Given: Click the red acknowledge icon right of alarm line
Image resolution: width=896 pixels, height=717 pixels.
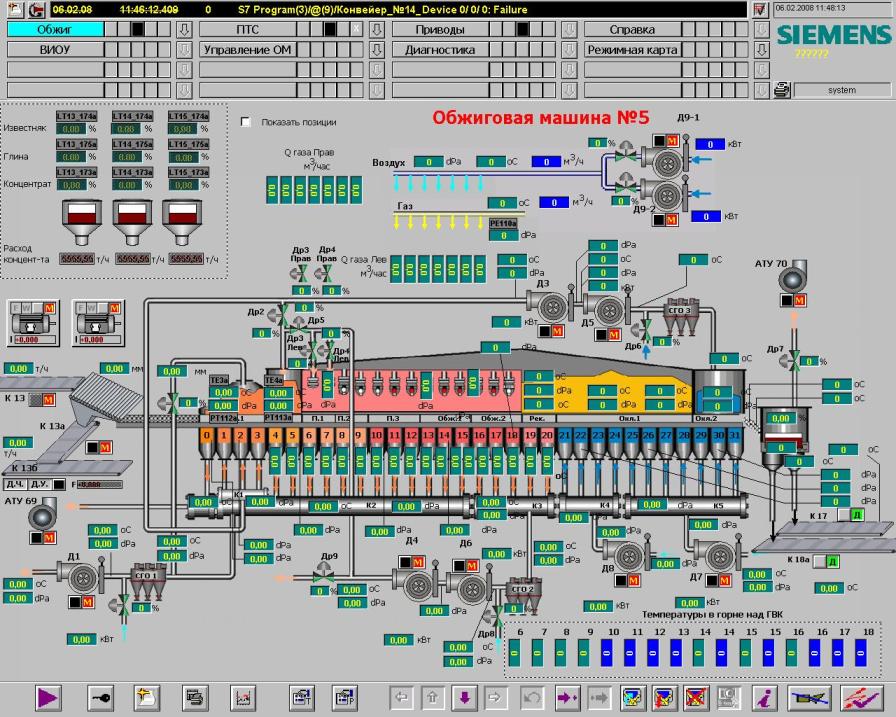Looking at the screenshot, I should pyautogui.click(x=759, y=10).
